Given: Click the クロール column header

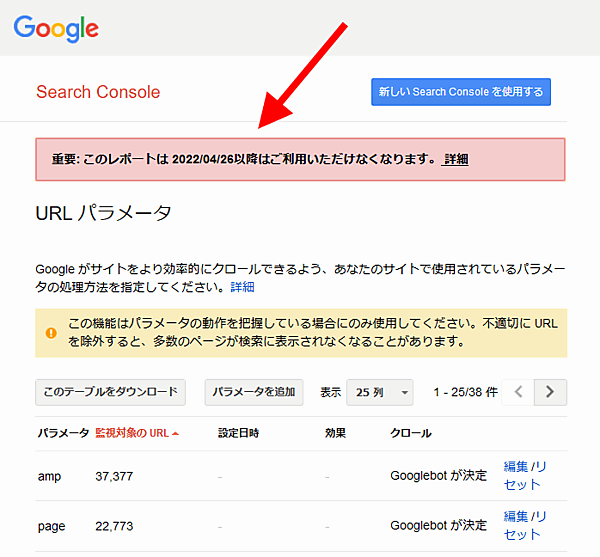Looking at the screenshot, I should pos(411,433).
